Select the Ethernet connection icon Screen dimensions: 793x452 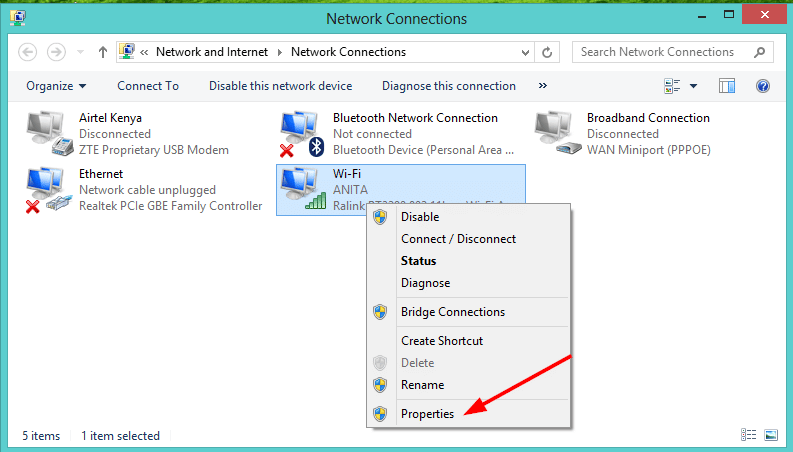point(49,190)
